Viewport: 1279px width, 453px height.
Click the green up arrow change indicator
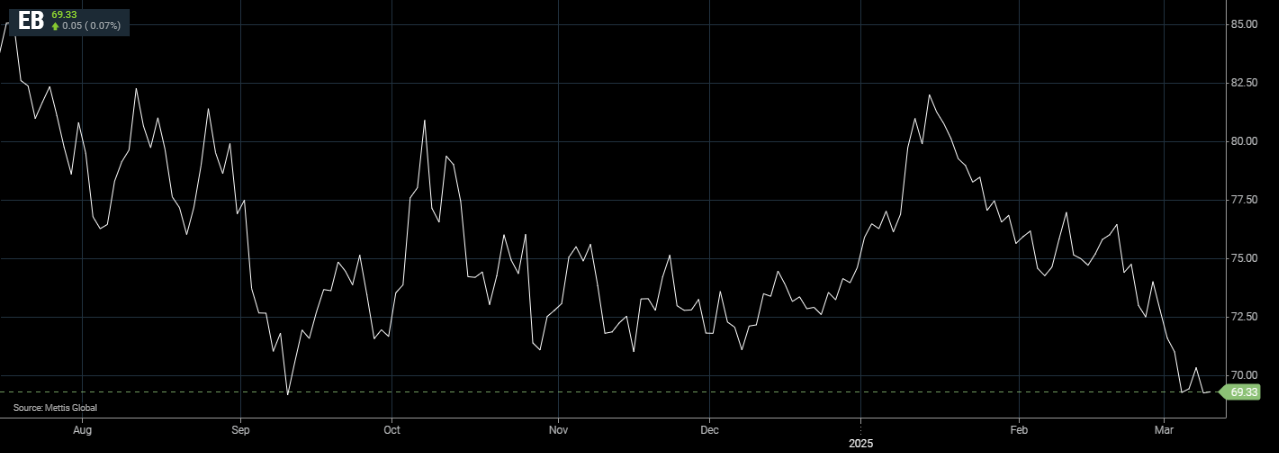55,26
